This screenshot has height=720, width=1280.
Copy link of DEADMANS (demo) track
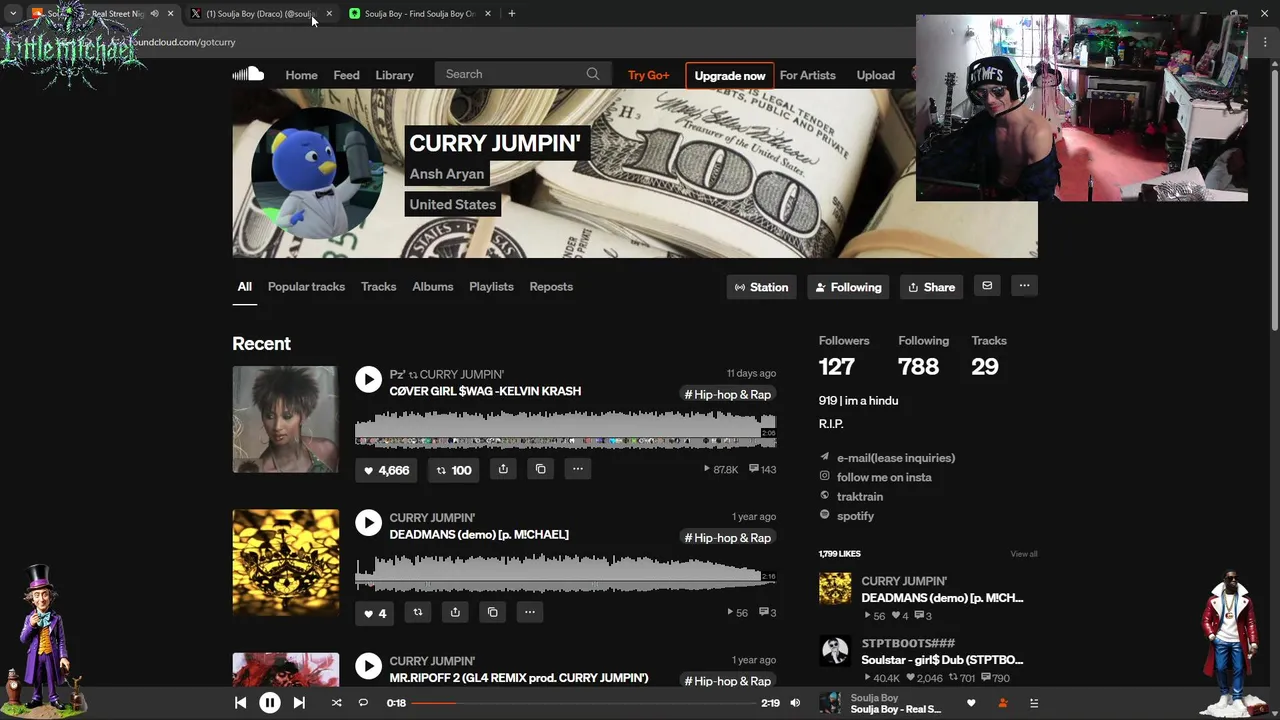[492, 612]
